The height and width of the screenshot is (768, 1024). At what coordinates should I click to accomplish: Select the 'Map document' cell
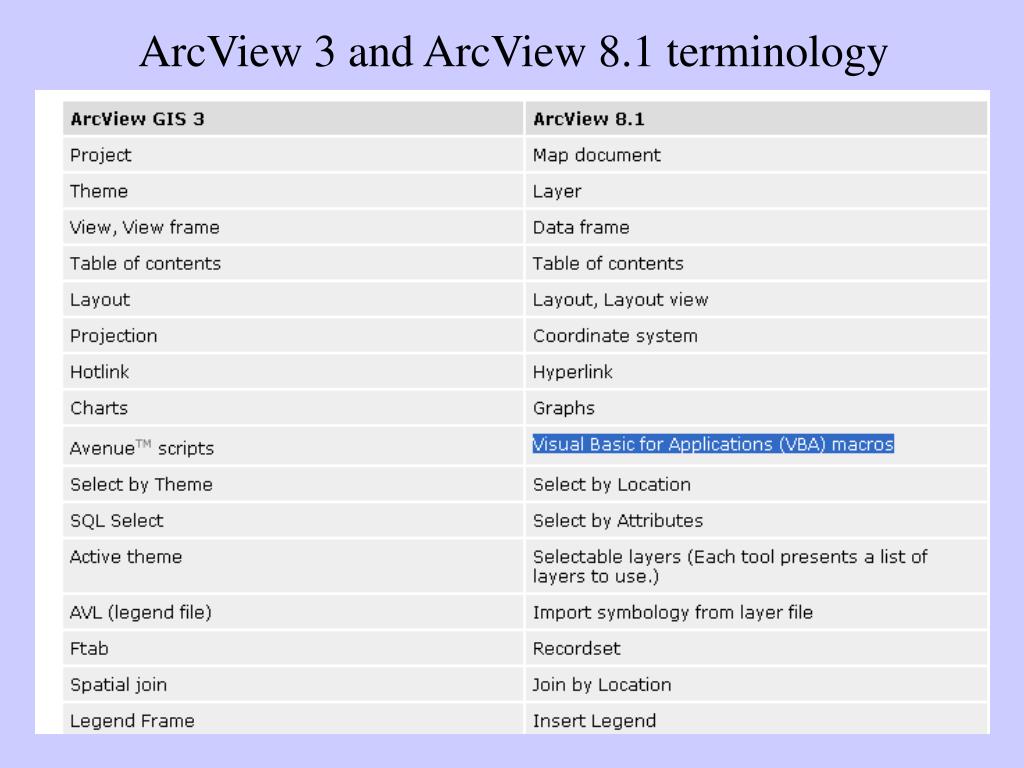click(x=756, y=155)
